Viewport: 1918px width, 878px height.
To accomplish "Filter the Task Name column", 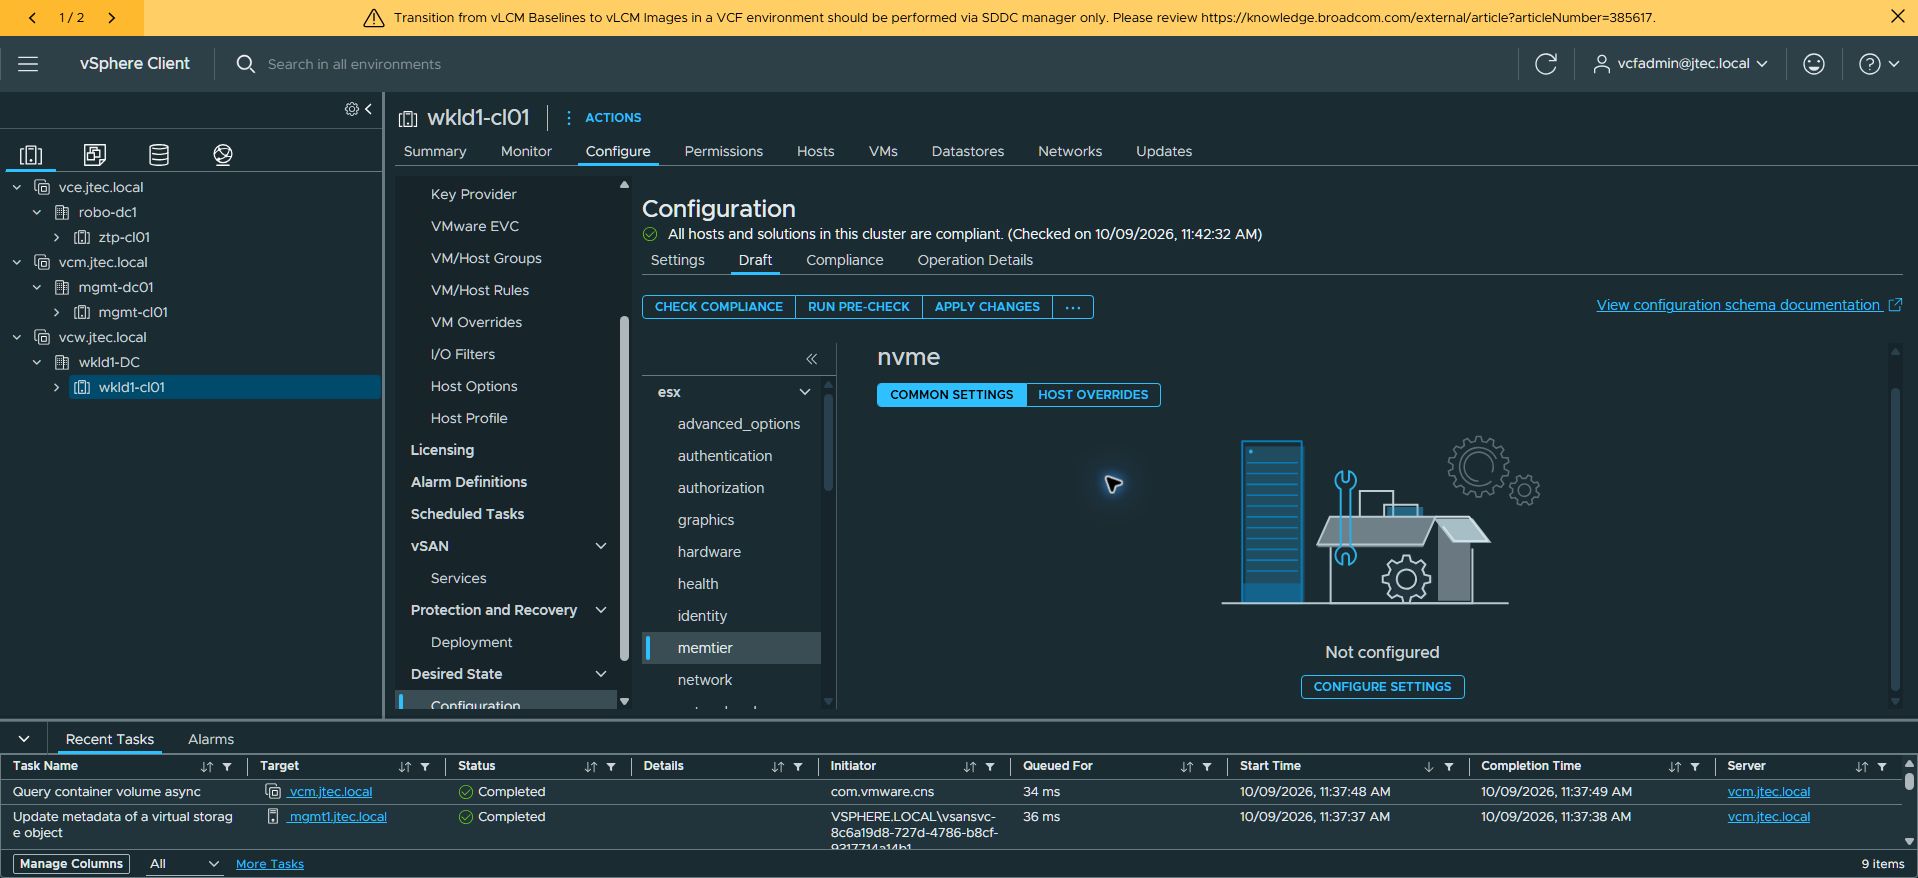I will tap(227, 767).
